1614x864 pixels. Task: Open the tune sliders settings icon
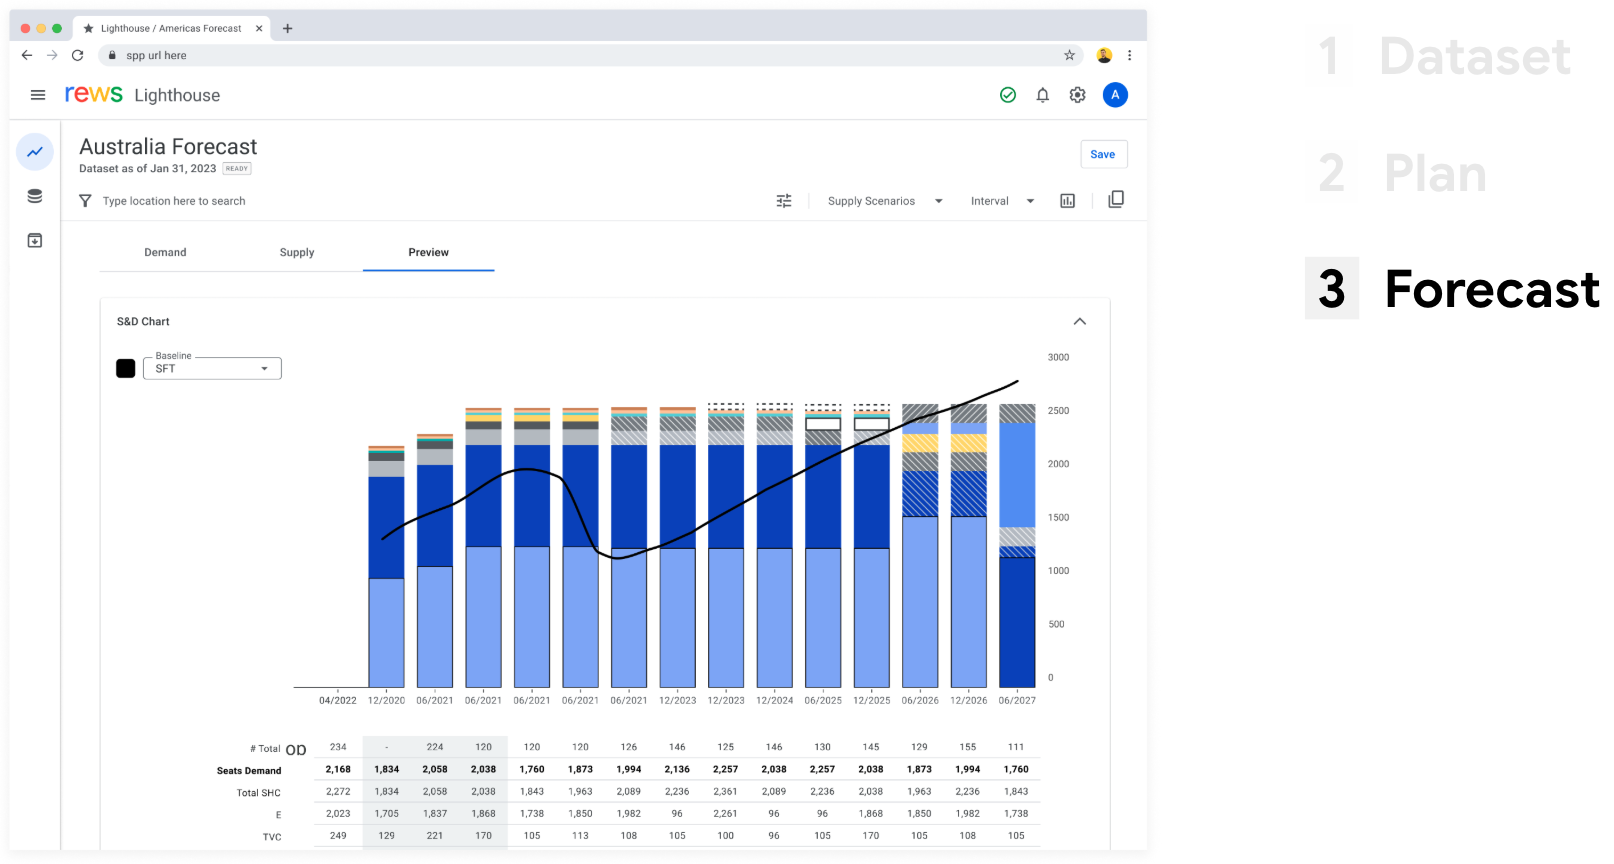pos(784,201)
